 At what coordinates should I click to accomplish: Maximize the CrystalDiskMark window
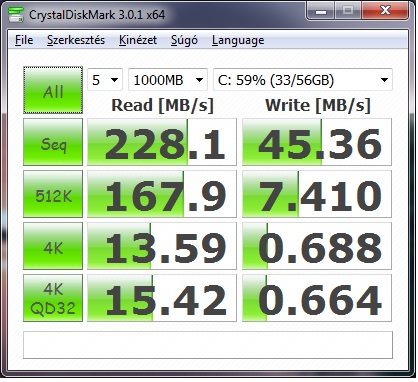348,11
